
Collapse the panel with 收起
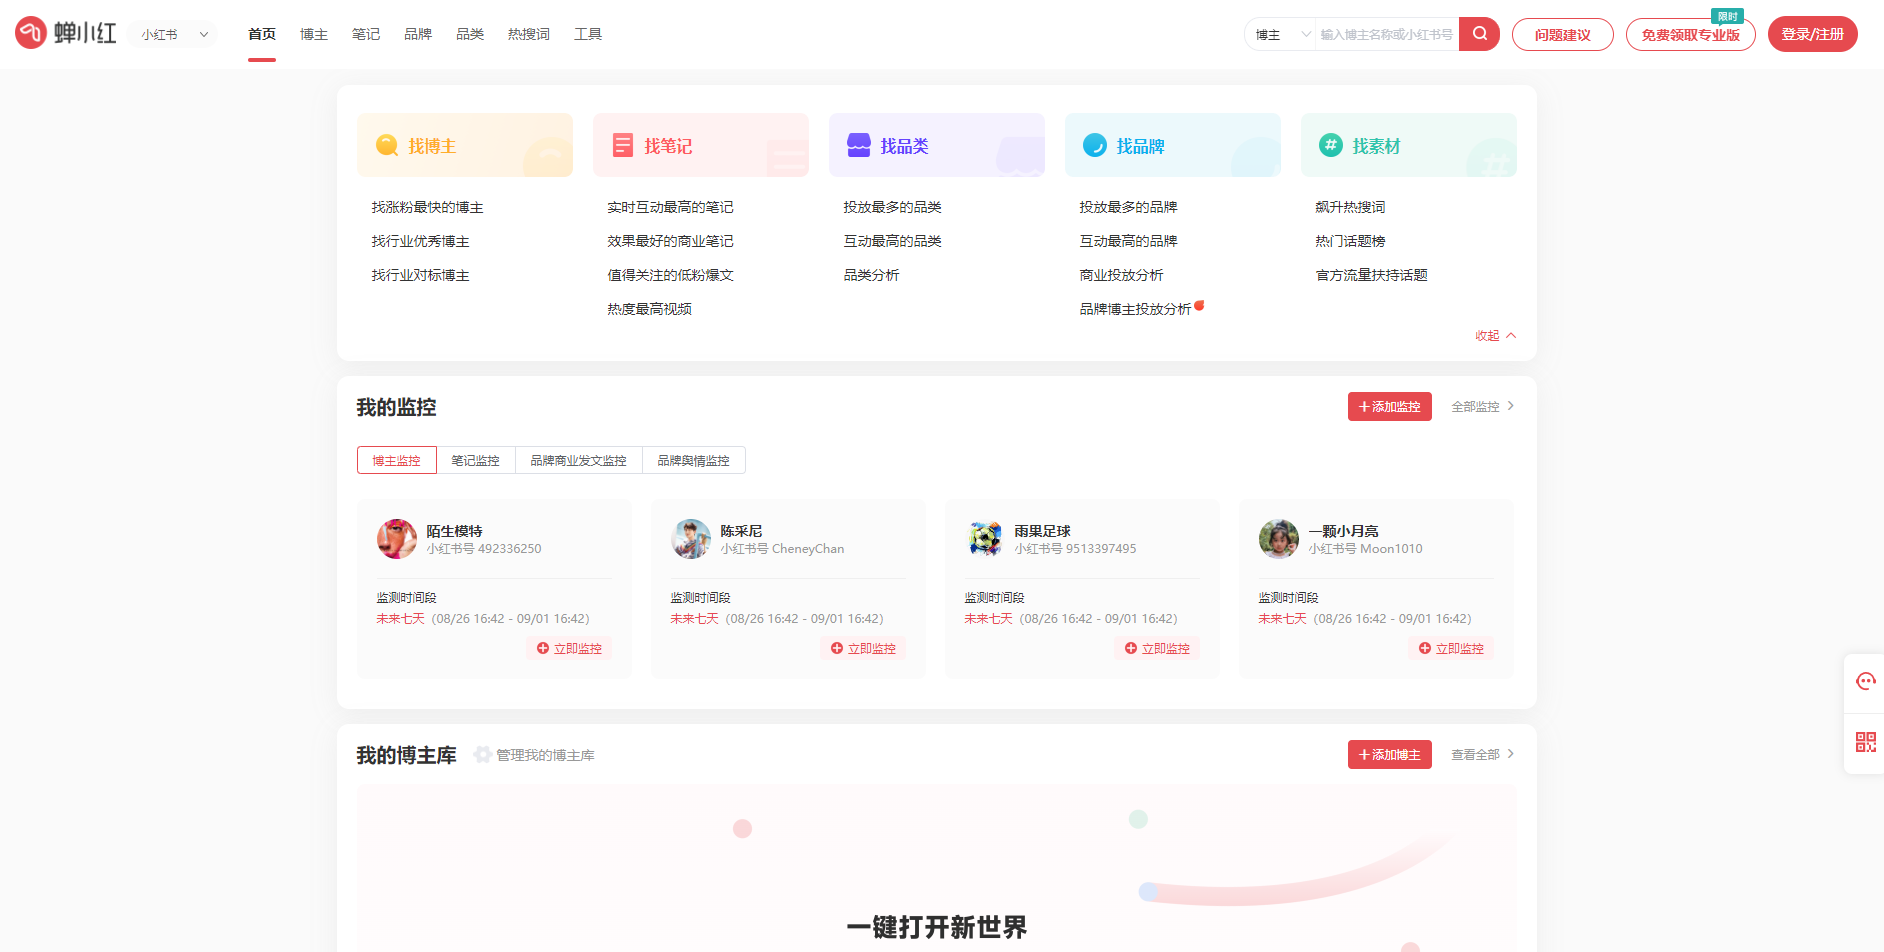click(1495, 336)
